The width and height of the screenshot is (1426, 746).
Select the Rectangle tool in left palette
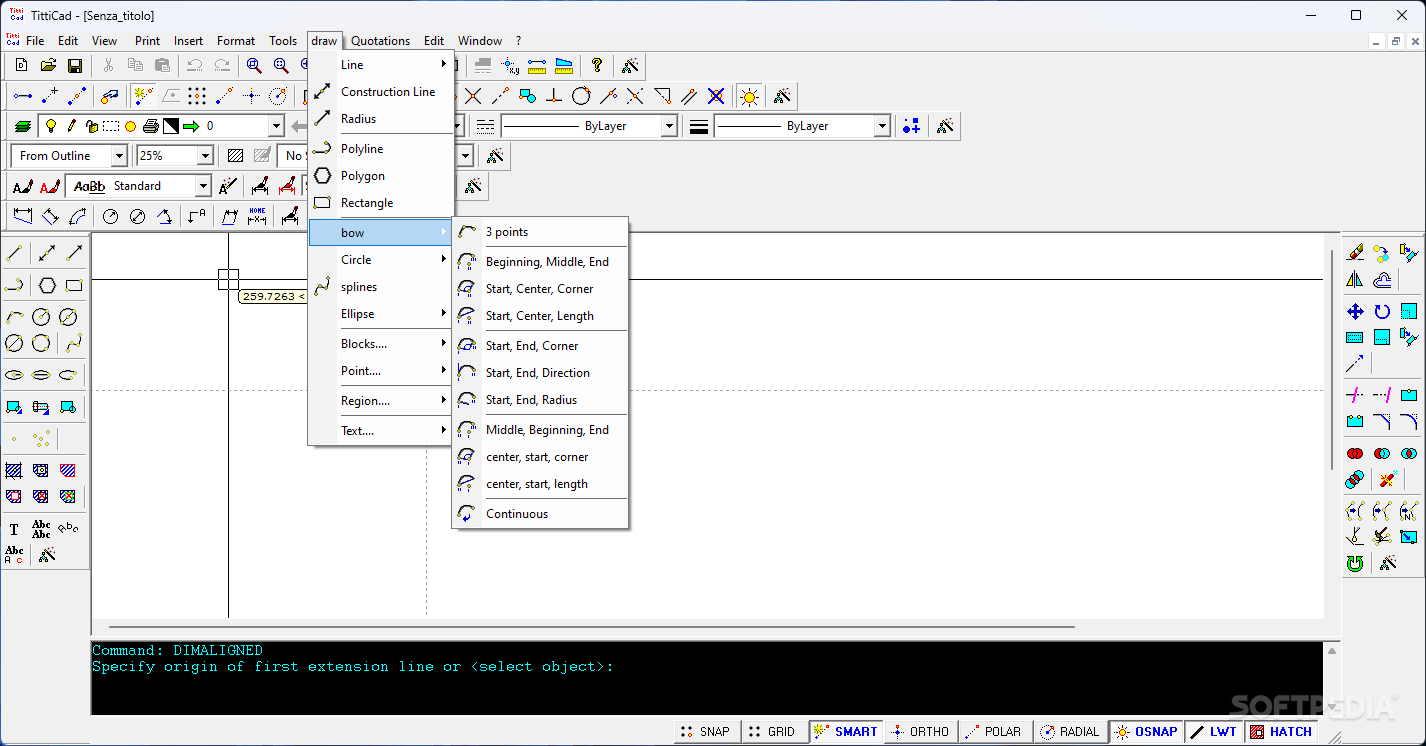tap(74, 285)
